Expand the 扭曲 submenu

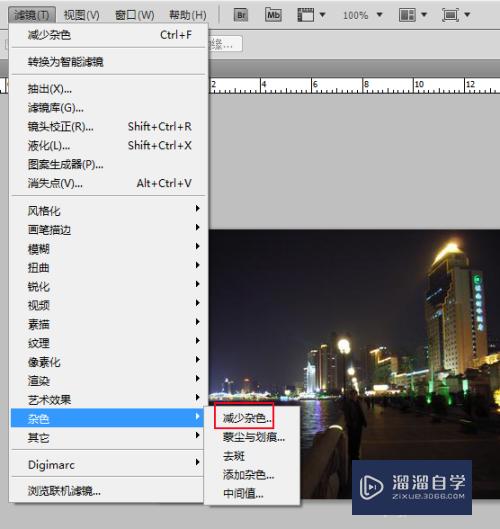108,268
